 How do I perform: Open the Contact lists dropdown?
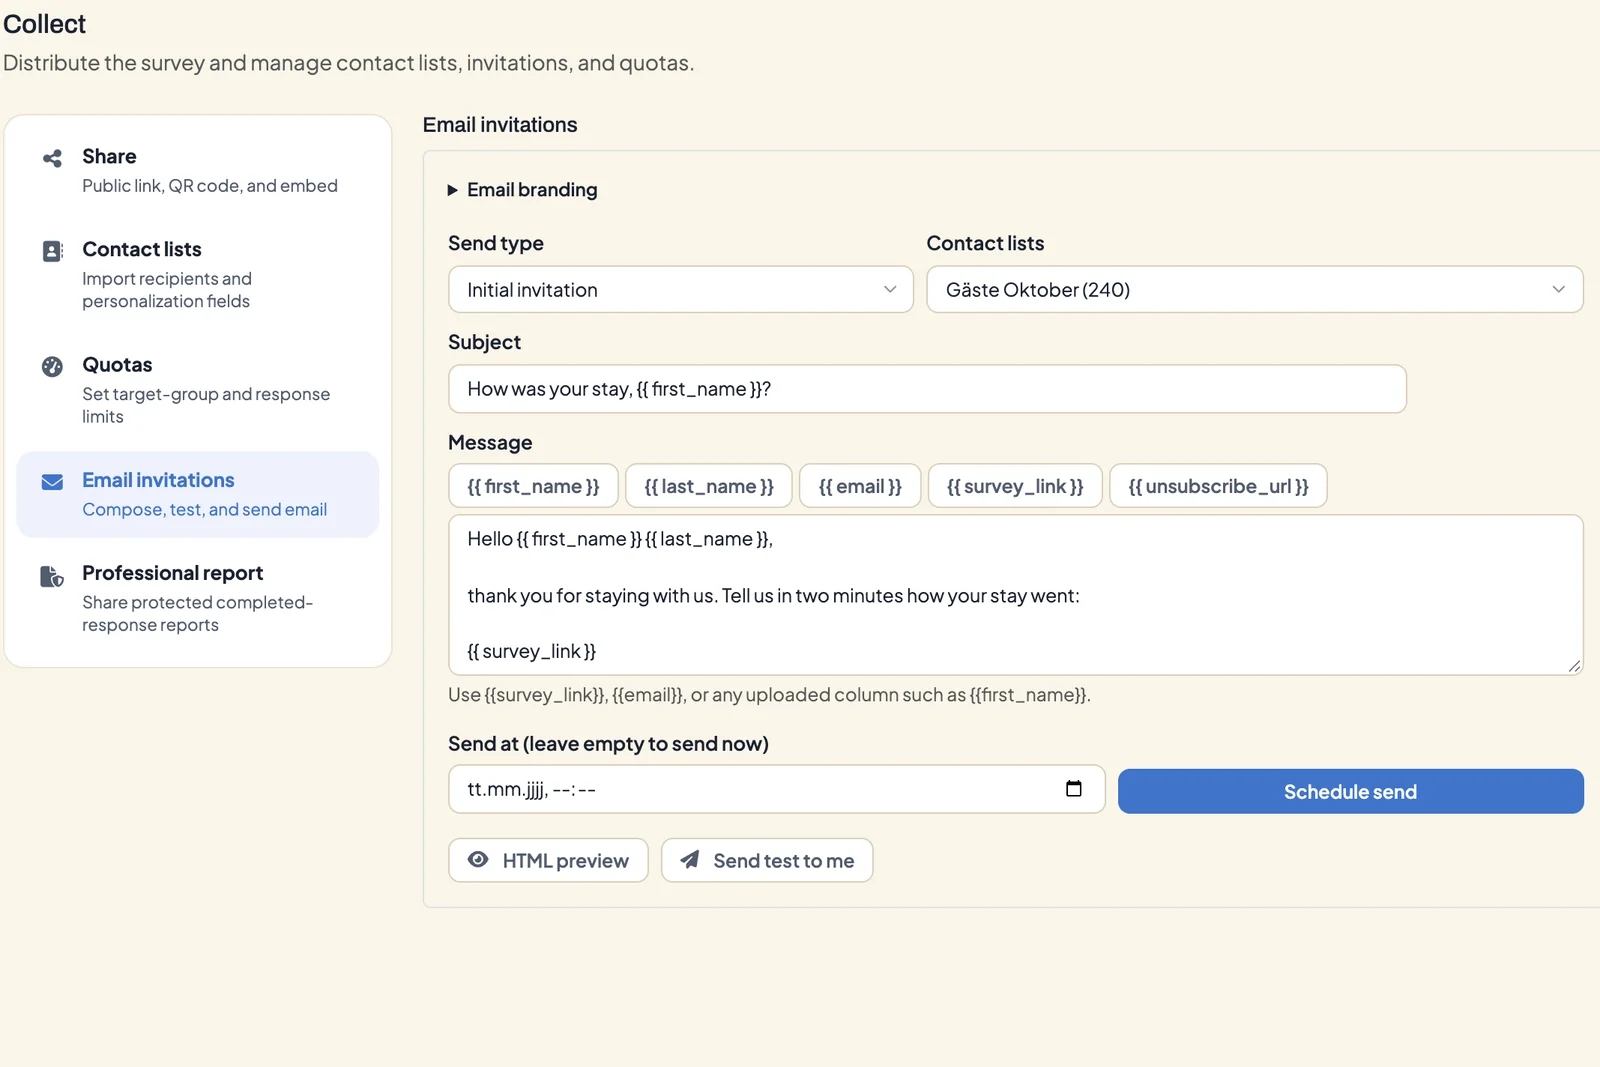(x=1254, y=289)
